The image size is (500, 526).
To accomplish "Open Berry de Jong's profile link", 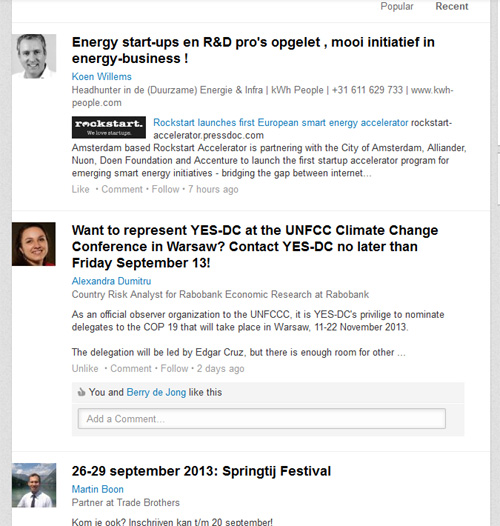I will 156,392.
